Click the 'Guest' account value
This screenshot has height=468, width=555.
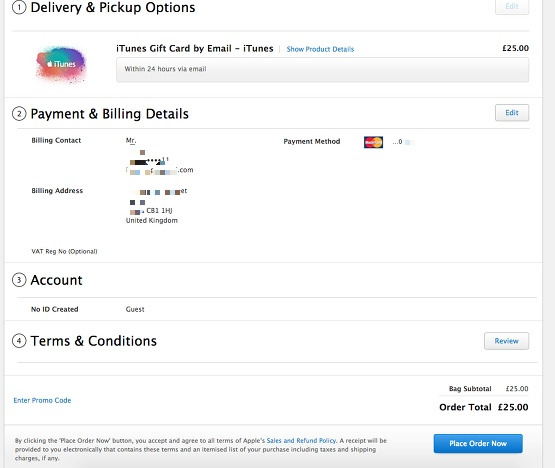[x=135, y=309]
